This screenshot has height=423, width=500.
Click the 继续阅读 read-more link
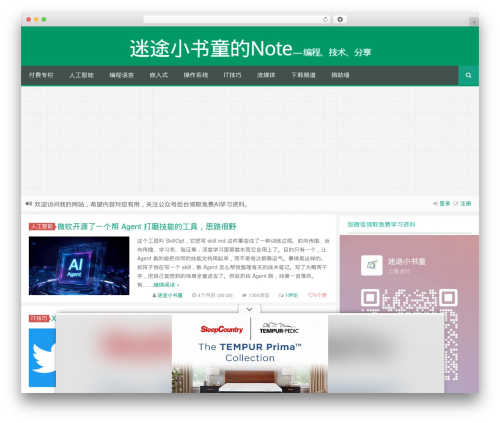coord(166,285)
